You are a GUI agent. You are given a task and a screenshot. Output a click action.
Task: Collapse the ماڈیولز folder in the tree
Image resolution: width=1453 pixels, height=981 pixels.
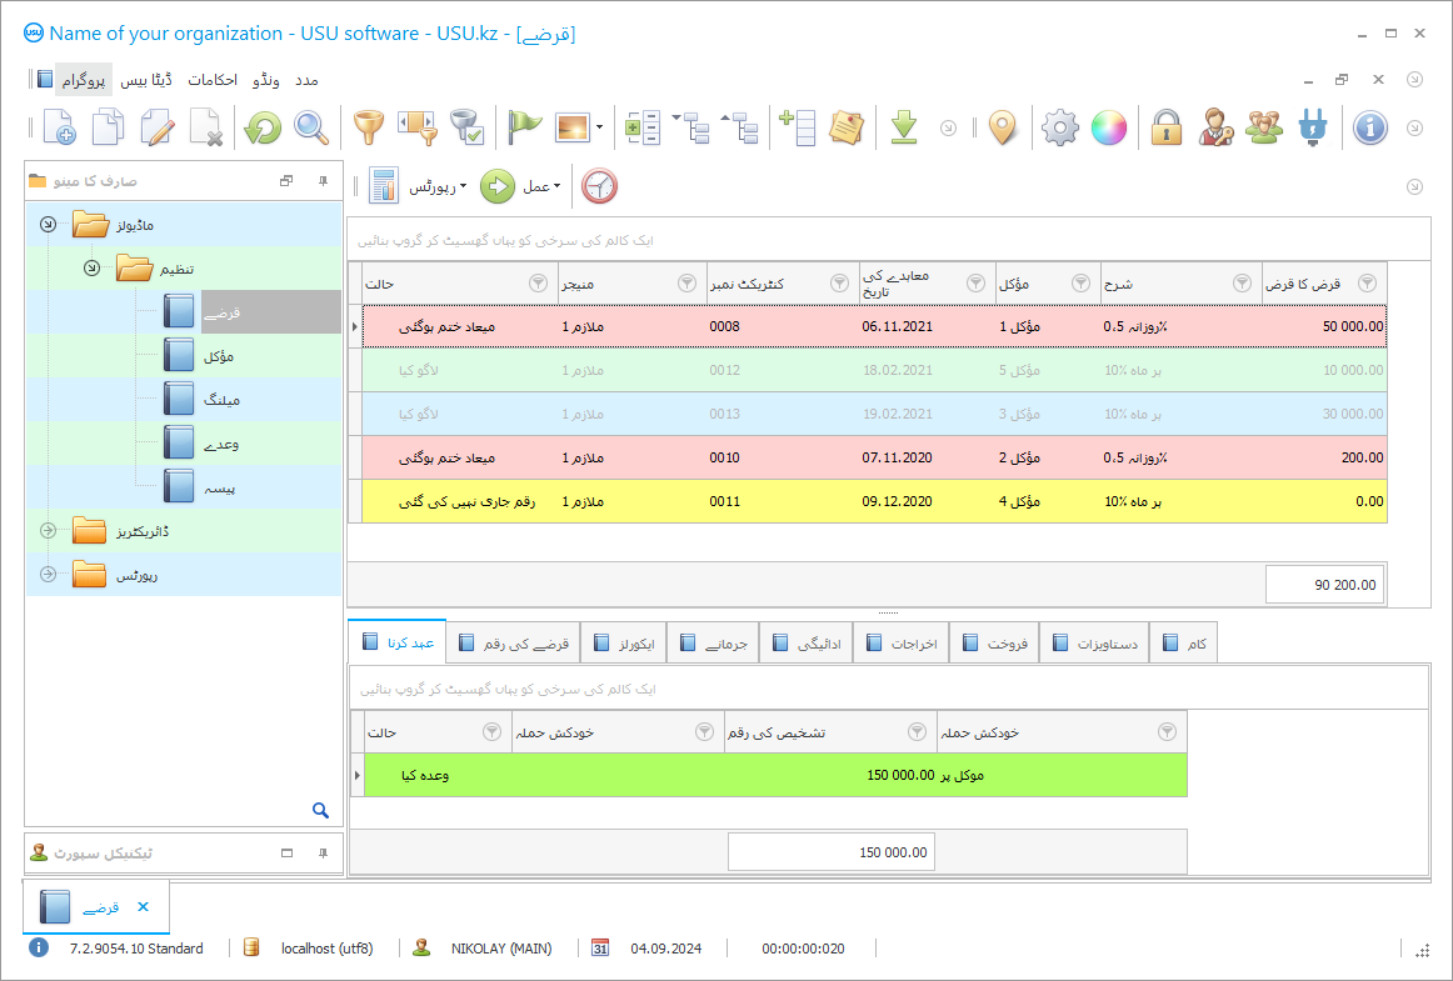pyautogui.click(x=48, y=225)
